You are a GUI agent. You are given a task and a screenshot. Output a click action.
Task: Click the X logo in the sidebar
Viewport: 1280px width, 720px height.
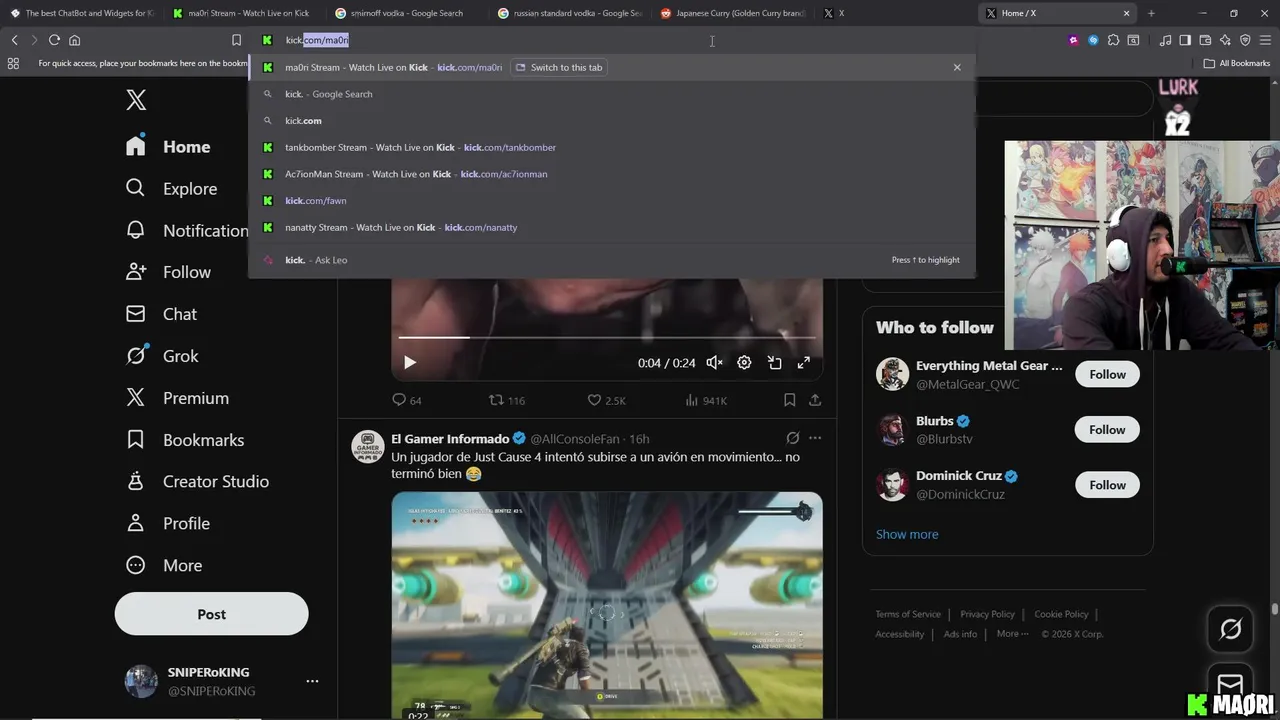(x=136, y=100)
